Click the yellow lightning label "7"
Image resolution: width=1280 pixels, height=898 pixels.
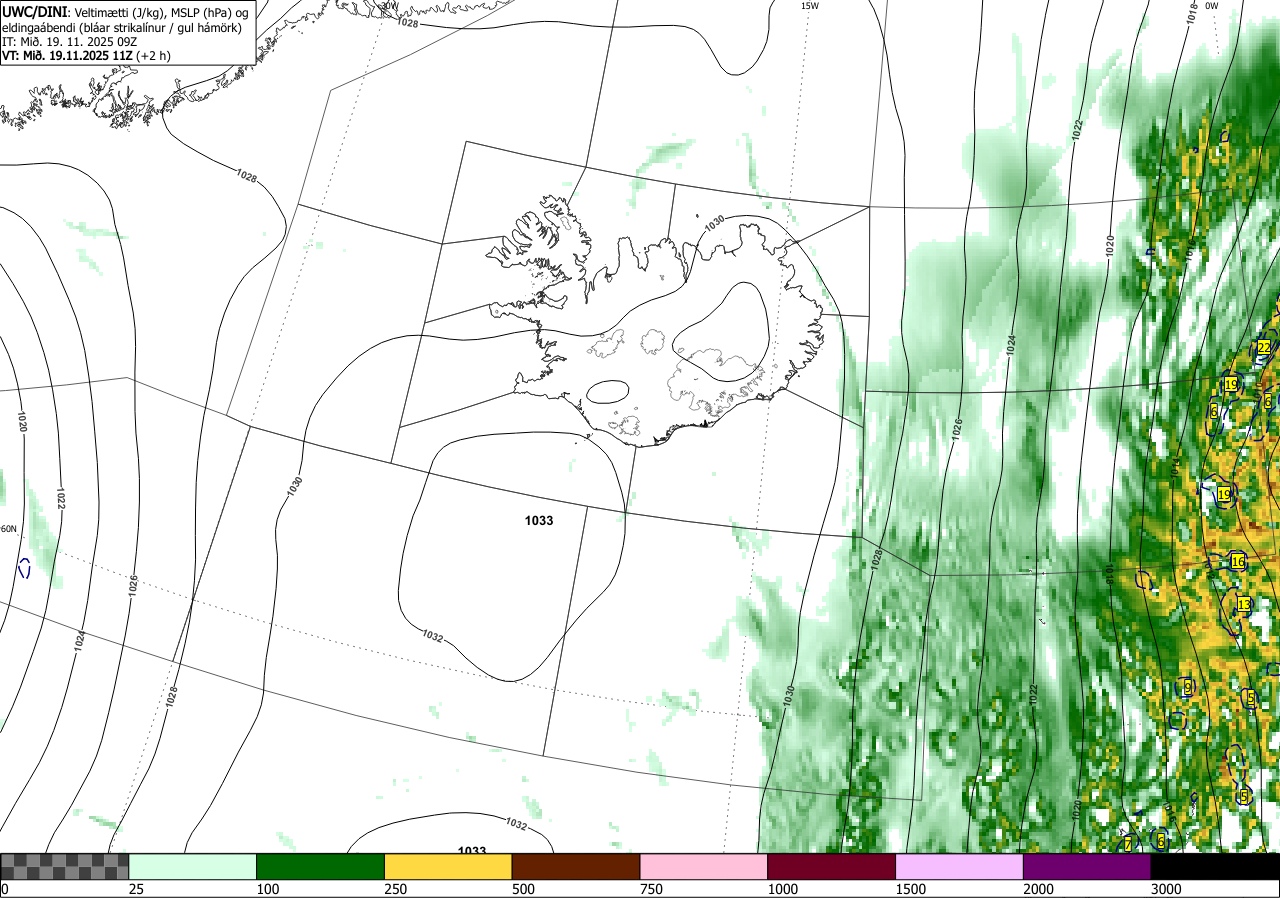[x=1128, y=845]
